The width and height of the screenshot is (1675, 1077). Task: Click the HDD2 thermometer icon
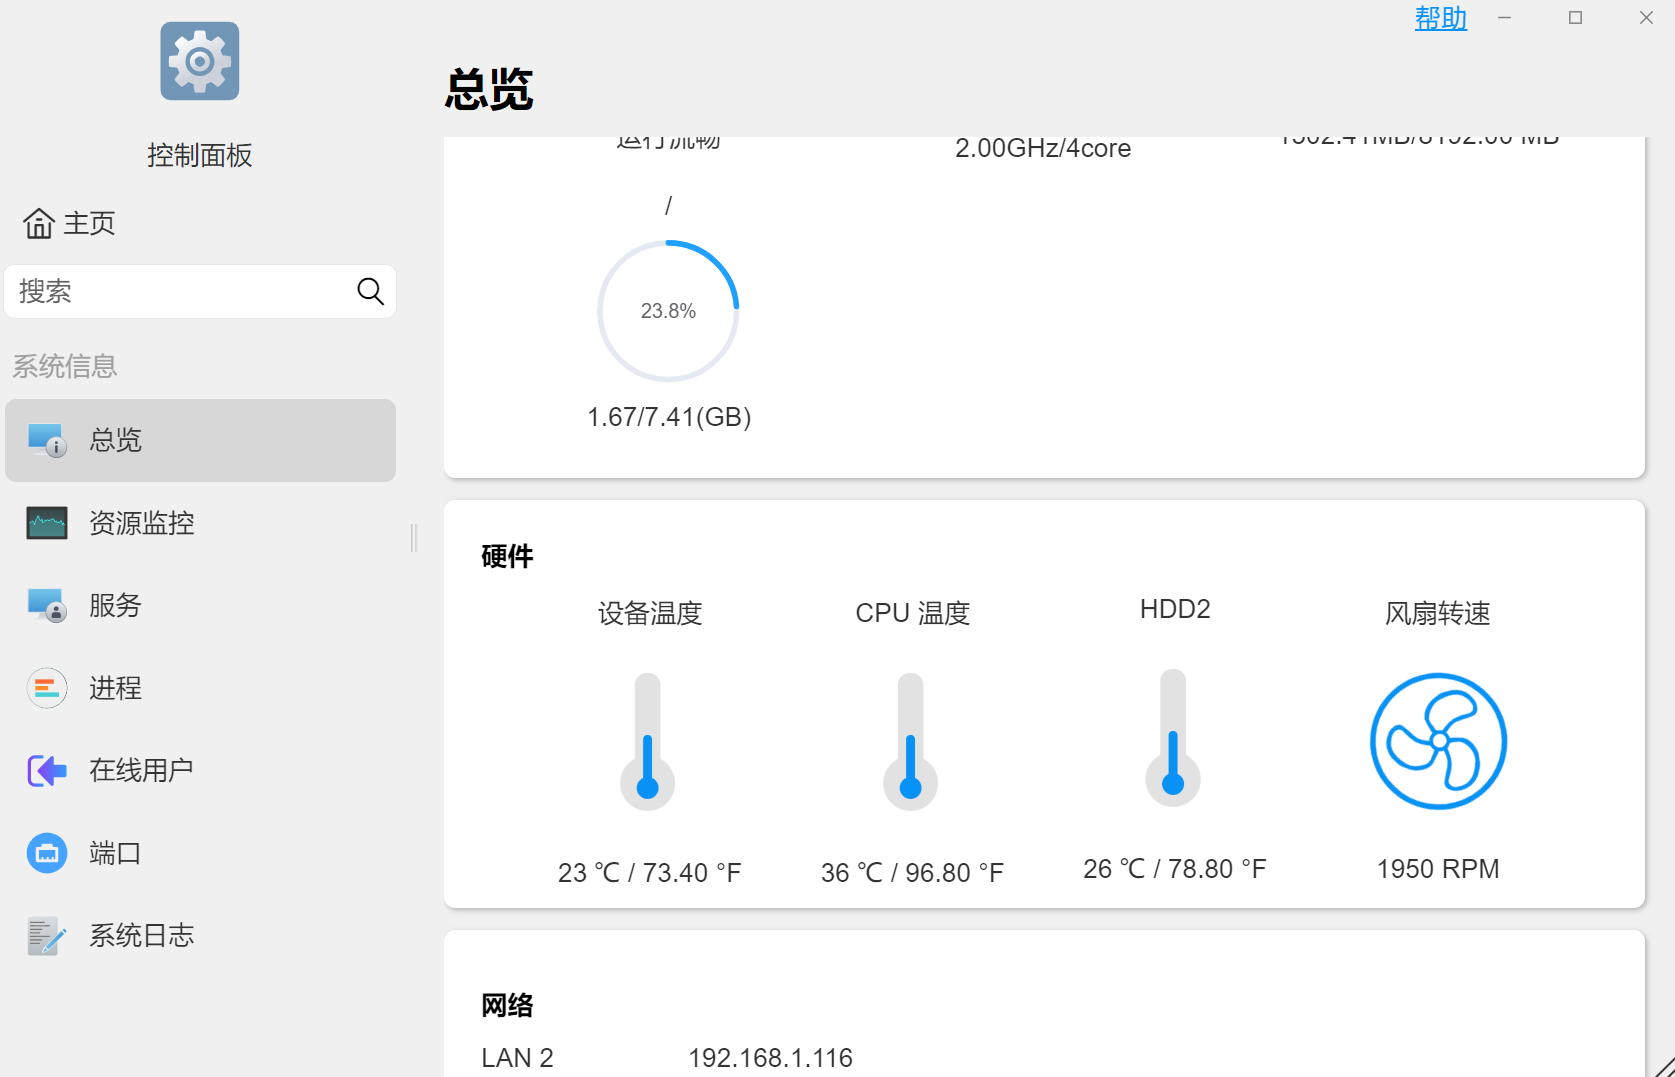(1173, 739)
